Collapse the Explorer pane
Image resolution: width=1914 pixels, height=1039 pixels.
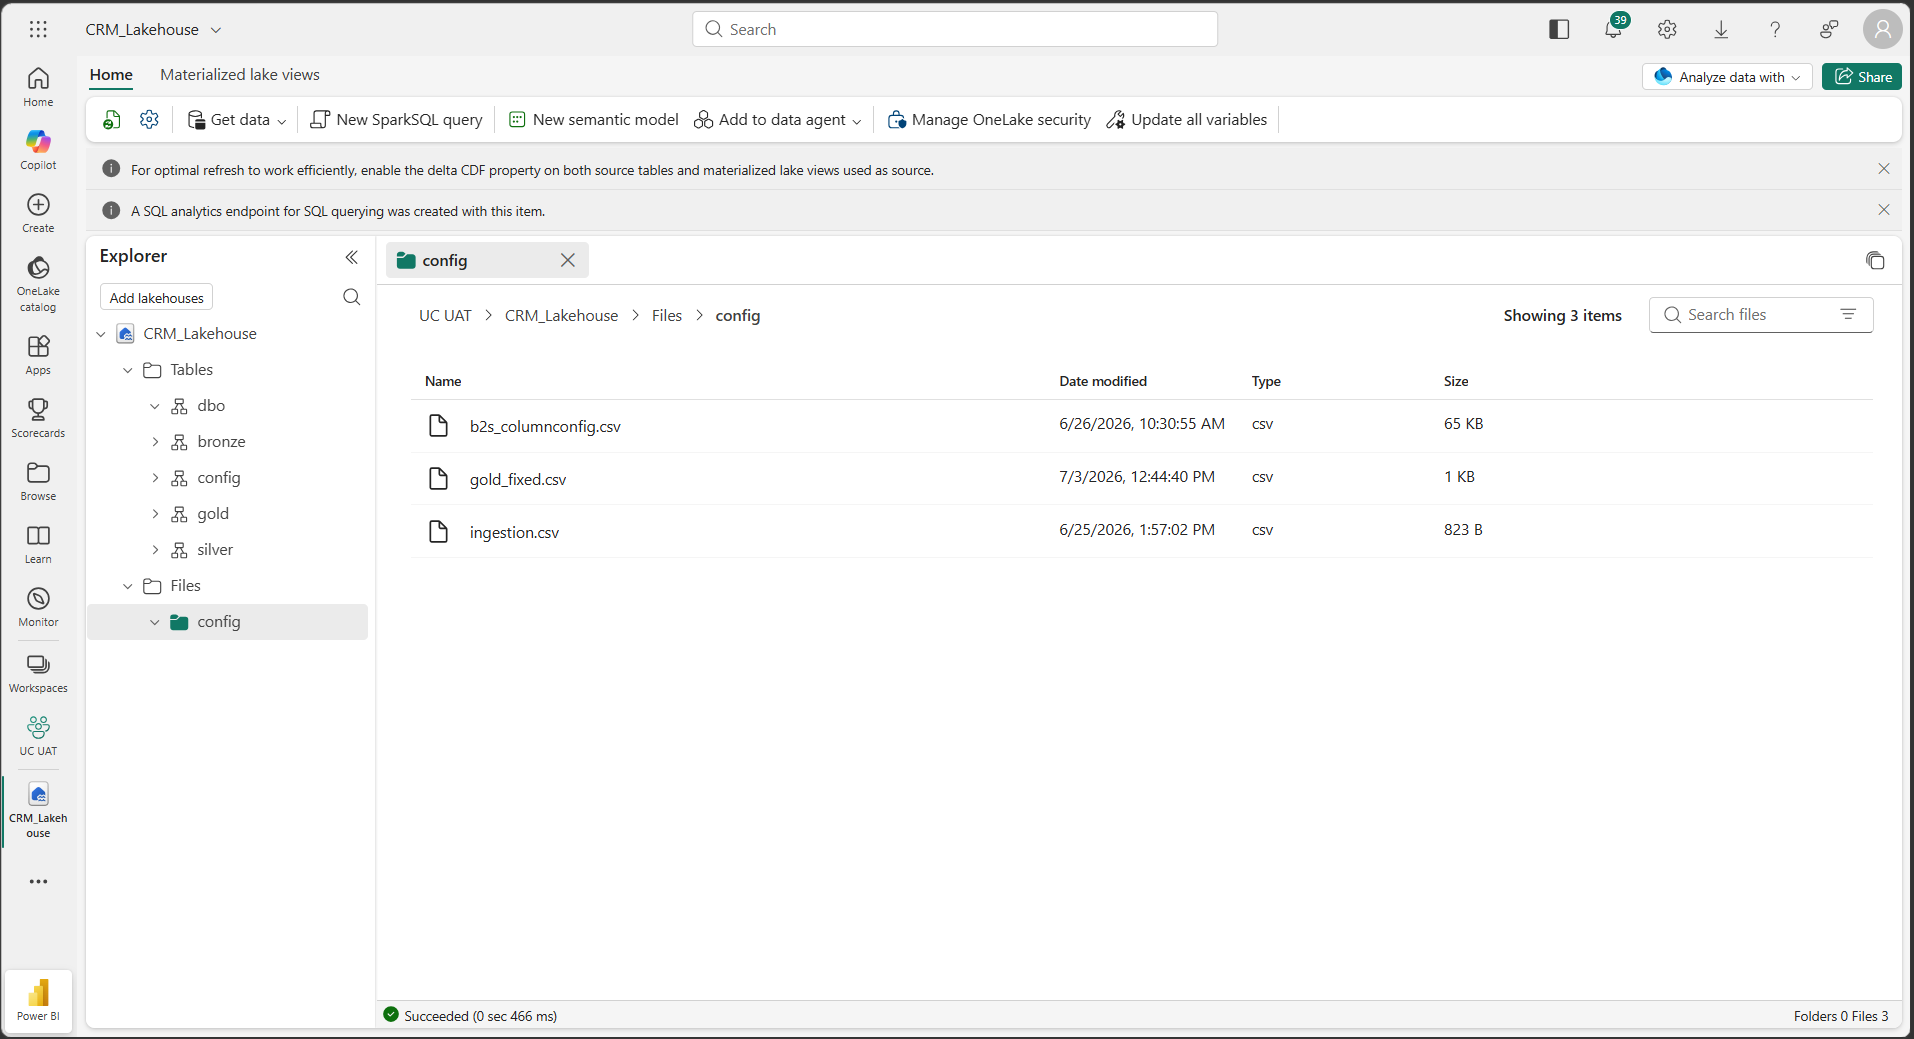coord(351,257)
